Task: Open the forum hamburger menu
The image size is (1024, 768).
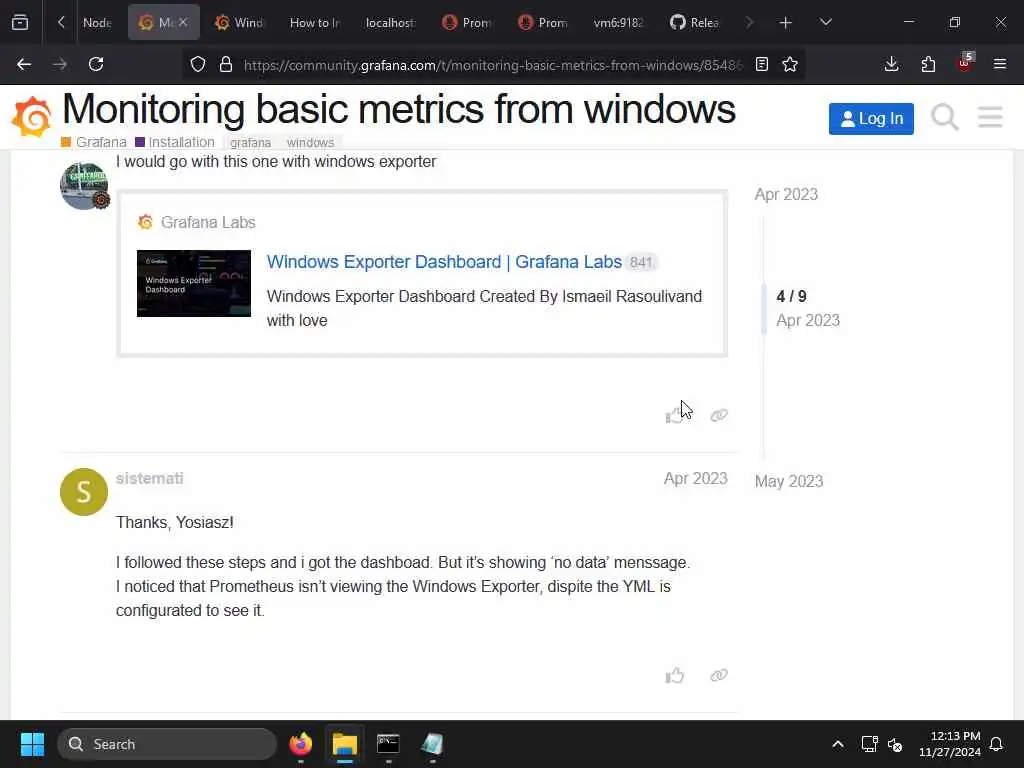Action: 990,118
